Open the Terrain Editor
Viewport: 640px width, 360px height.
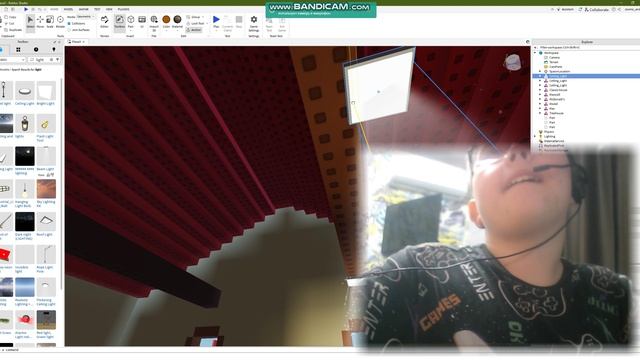(104, 22)
